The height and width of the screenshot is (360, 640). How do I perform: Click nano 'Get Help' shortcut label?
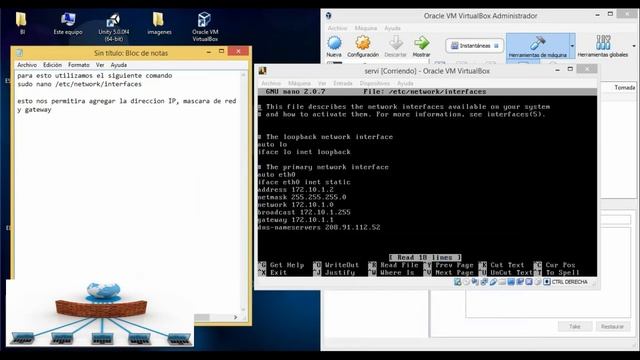(287, 265)
